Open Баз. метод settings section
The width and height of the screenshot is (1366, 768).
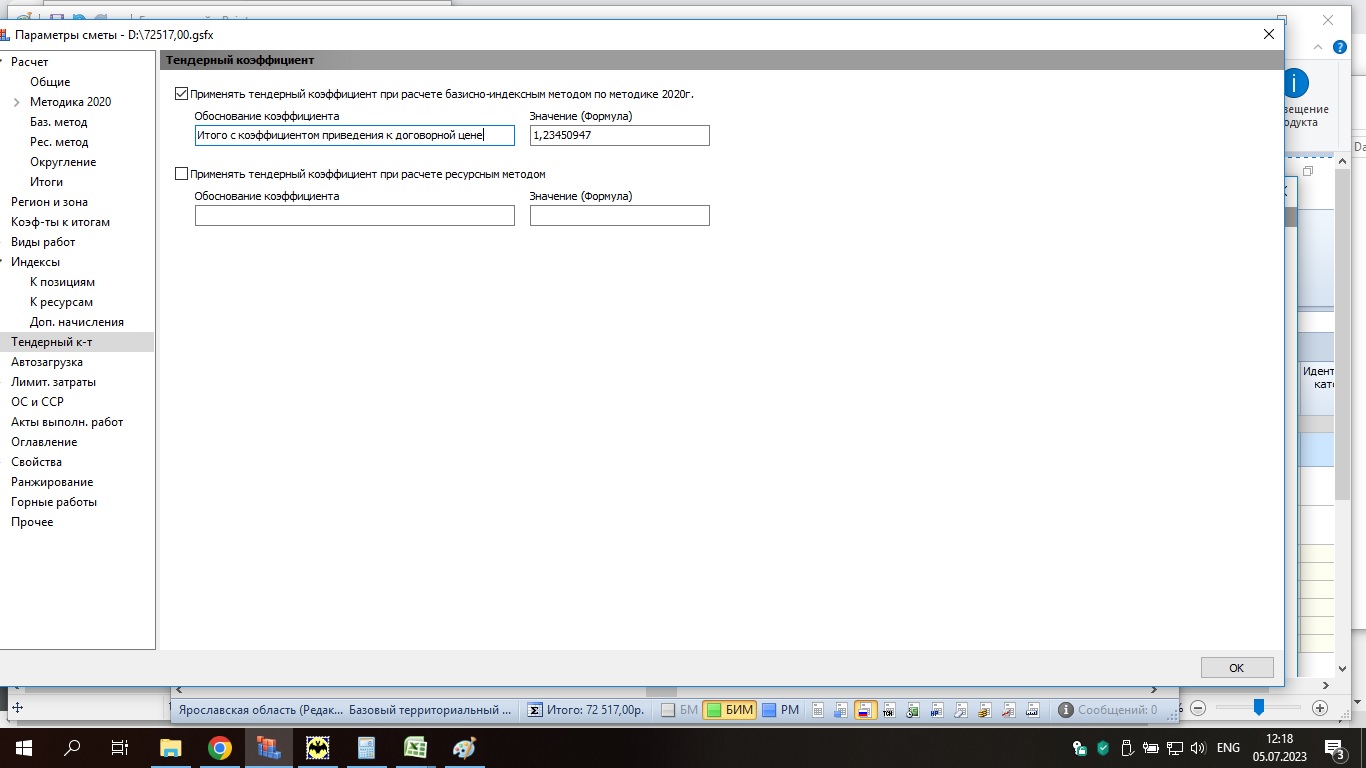[x=59, y=122]
